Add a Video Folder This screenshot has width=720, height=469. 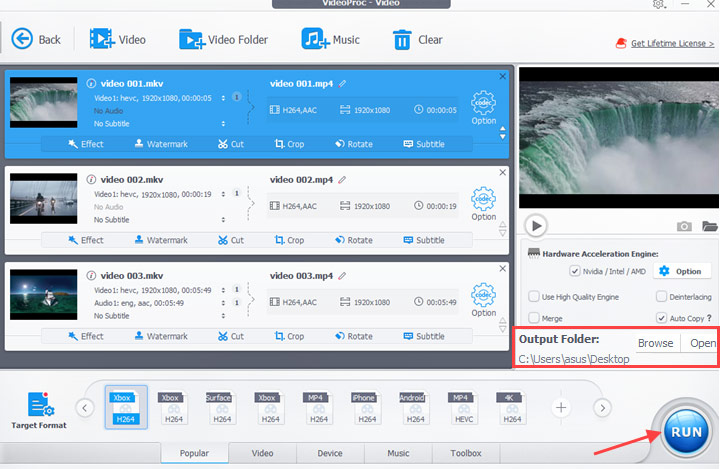223,40
